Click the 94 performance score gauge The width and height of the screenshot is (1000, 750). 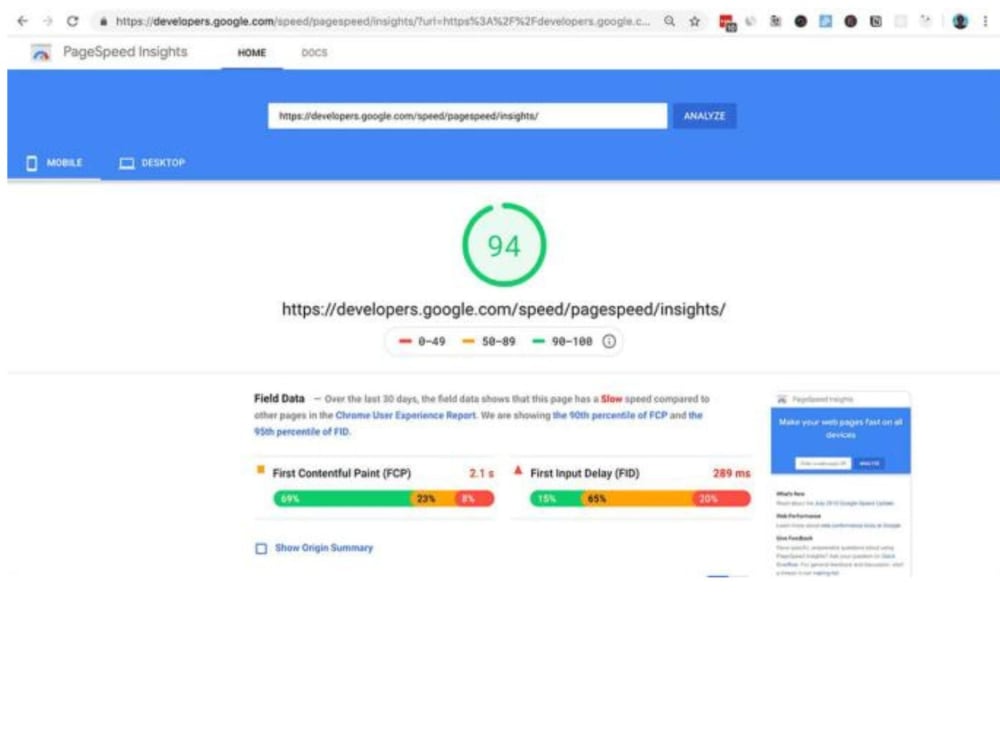click(504, 245)
